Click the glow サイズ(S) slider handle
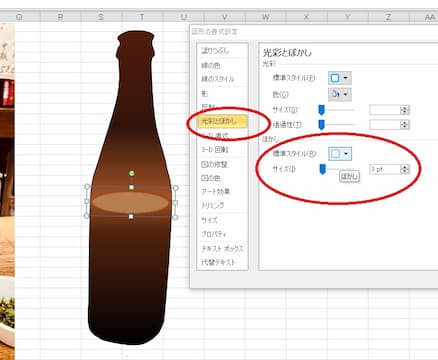This screenshot has height=360, width=438. point(321,109)
